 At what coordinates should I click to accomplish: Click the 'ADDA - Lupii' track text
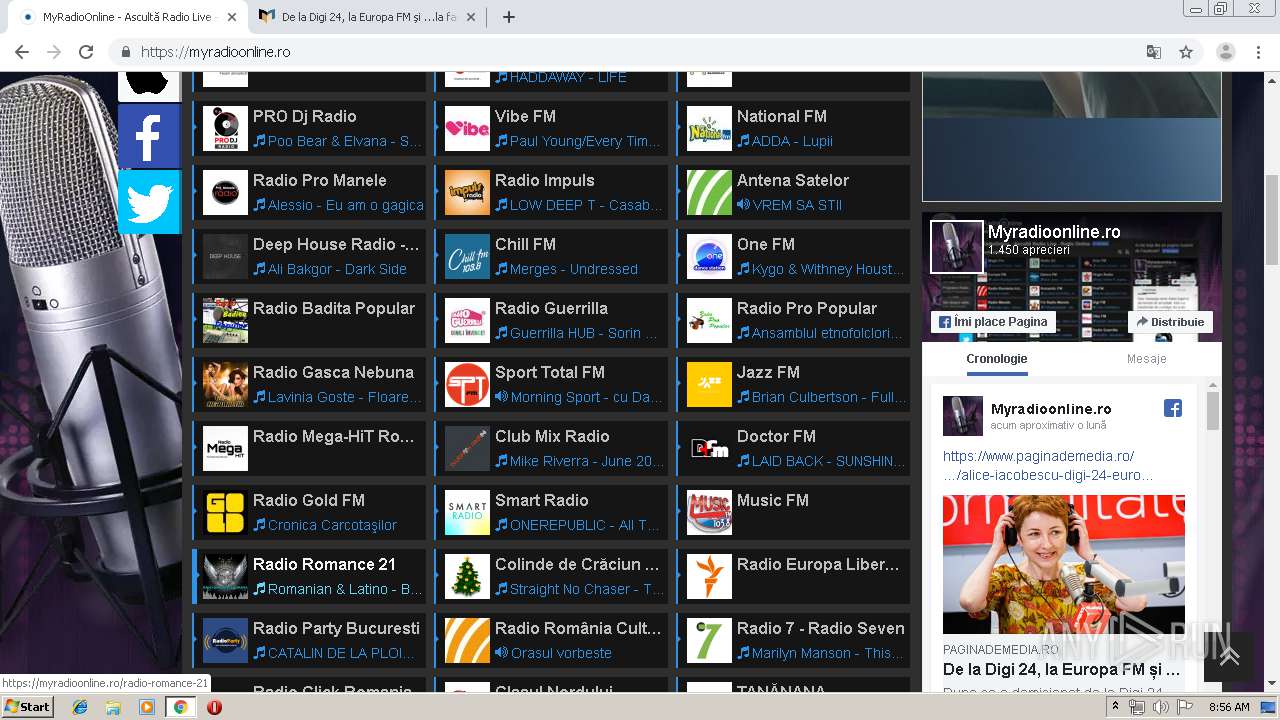(x=792, y=141)
